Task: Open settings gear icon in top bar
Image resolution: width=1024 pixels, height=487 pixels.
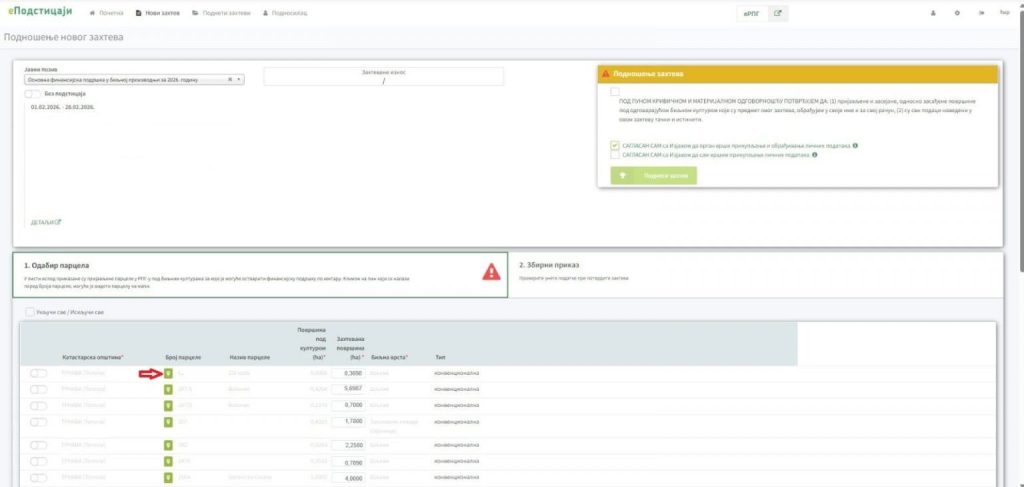Action: pyautogui.click(x=957, y=13)
